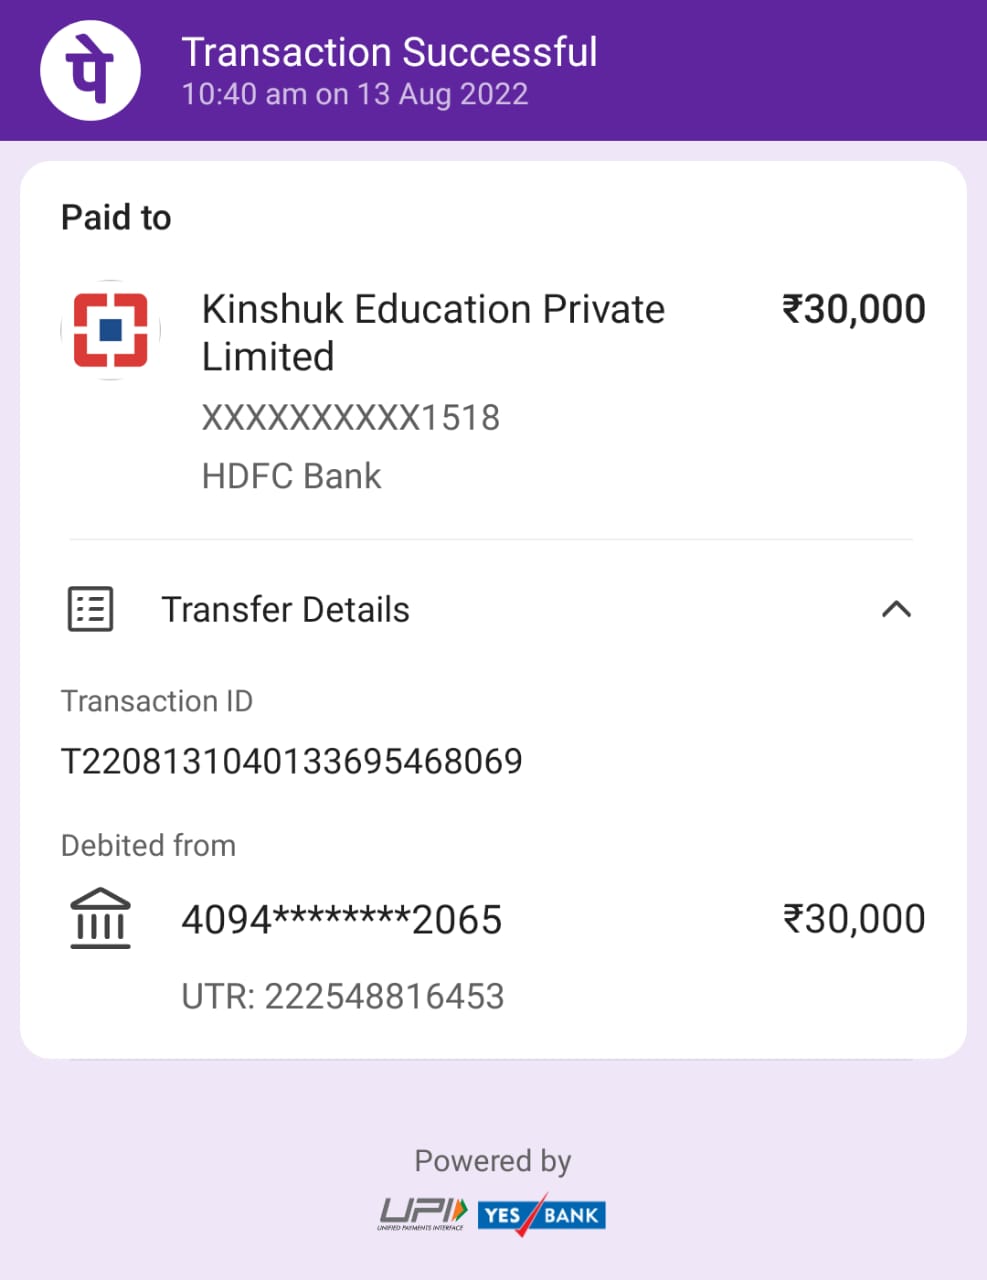This screenshot has width=987, height=1280.
Task: Click the paid amount ₹30,000 at top
Action: [853, 309]
